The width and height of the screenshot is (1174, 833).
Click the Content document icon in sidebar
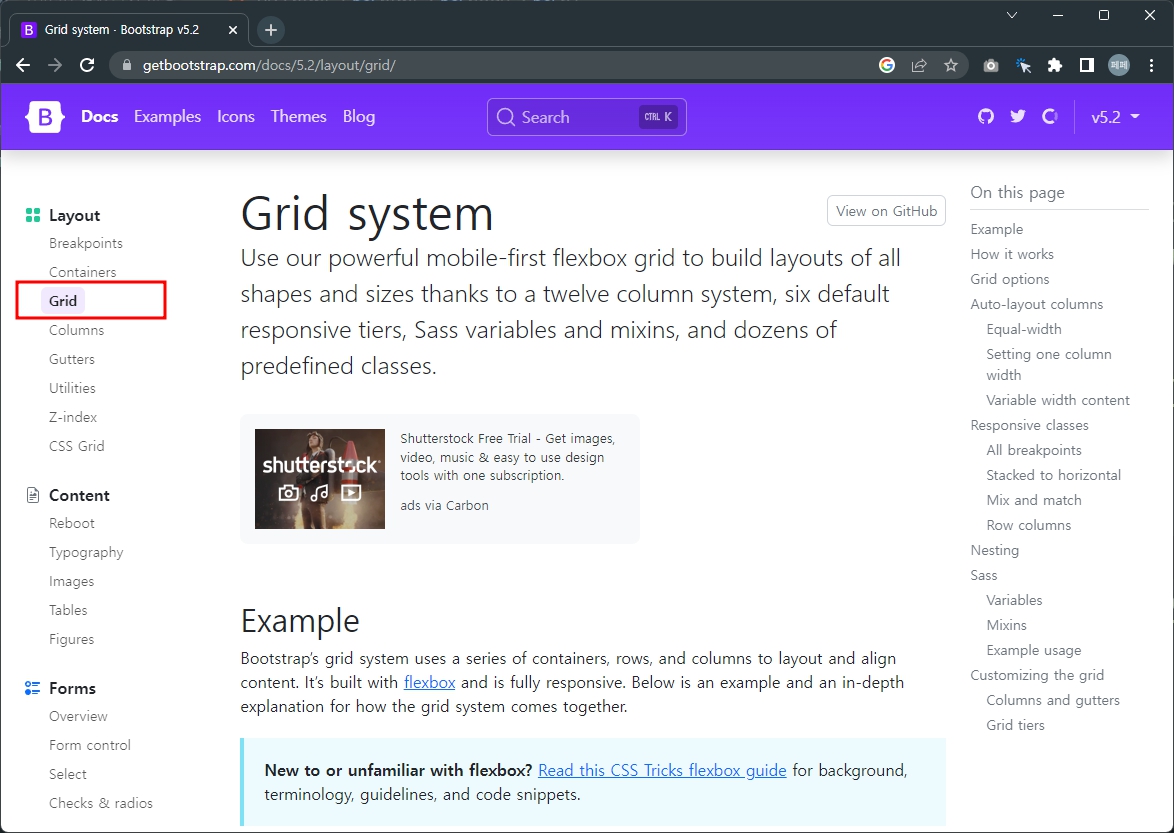point(34,494)
